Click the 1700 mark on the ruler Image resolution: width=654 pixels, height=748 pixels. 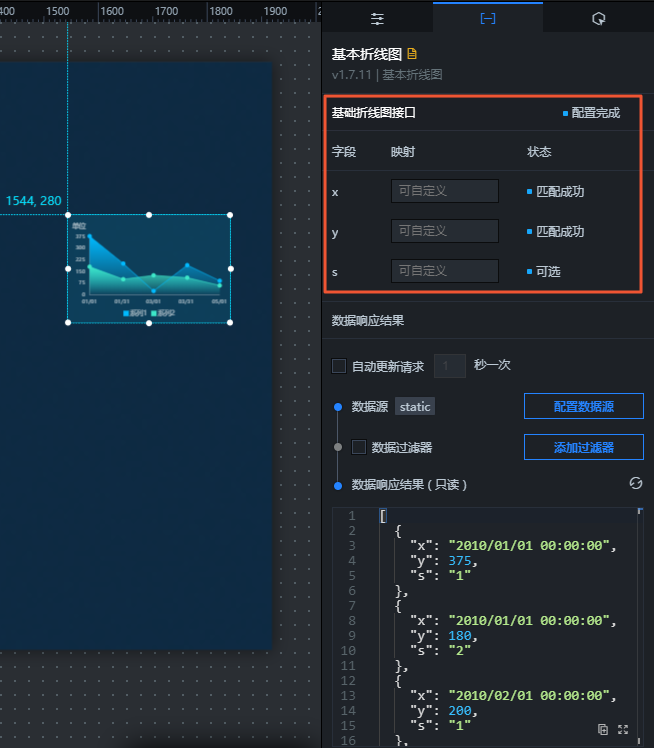[166, 11]
